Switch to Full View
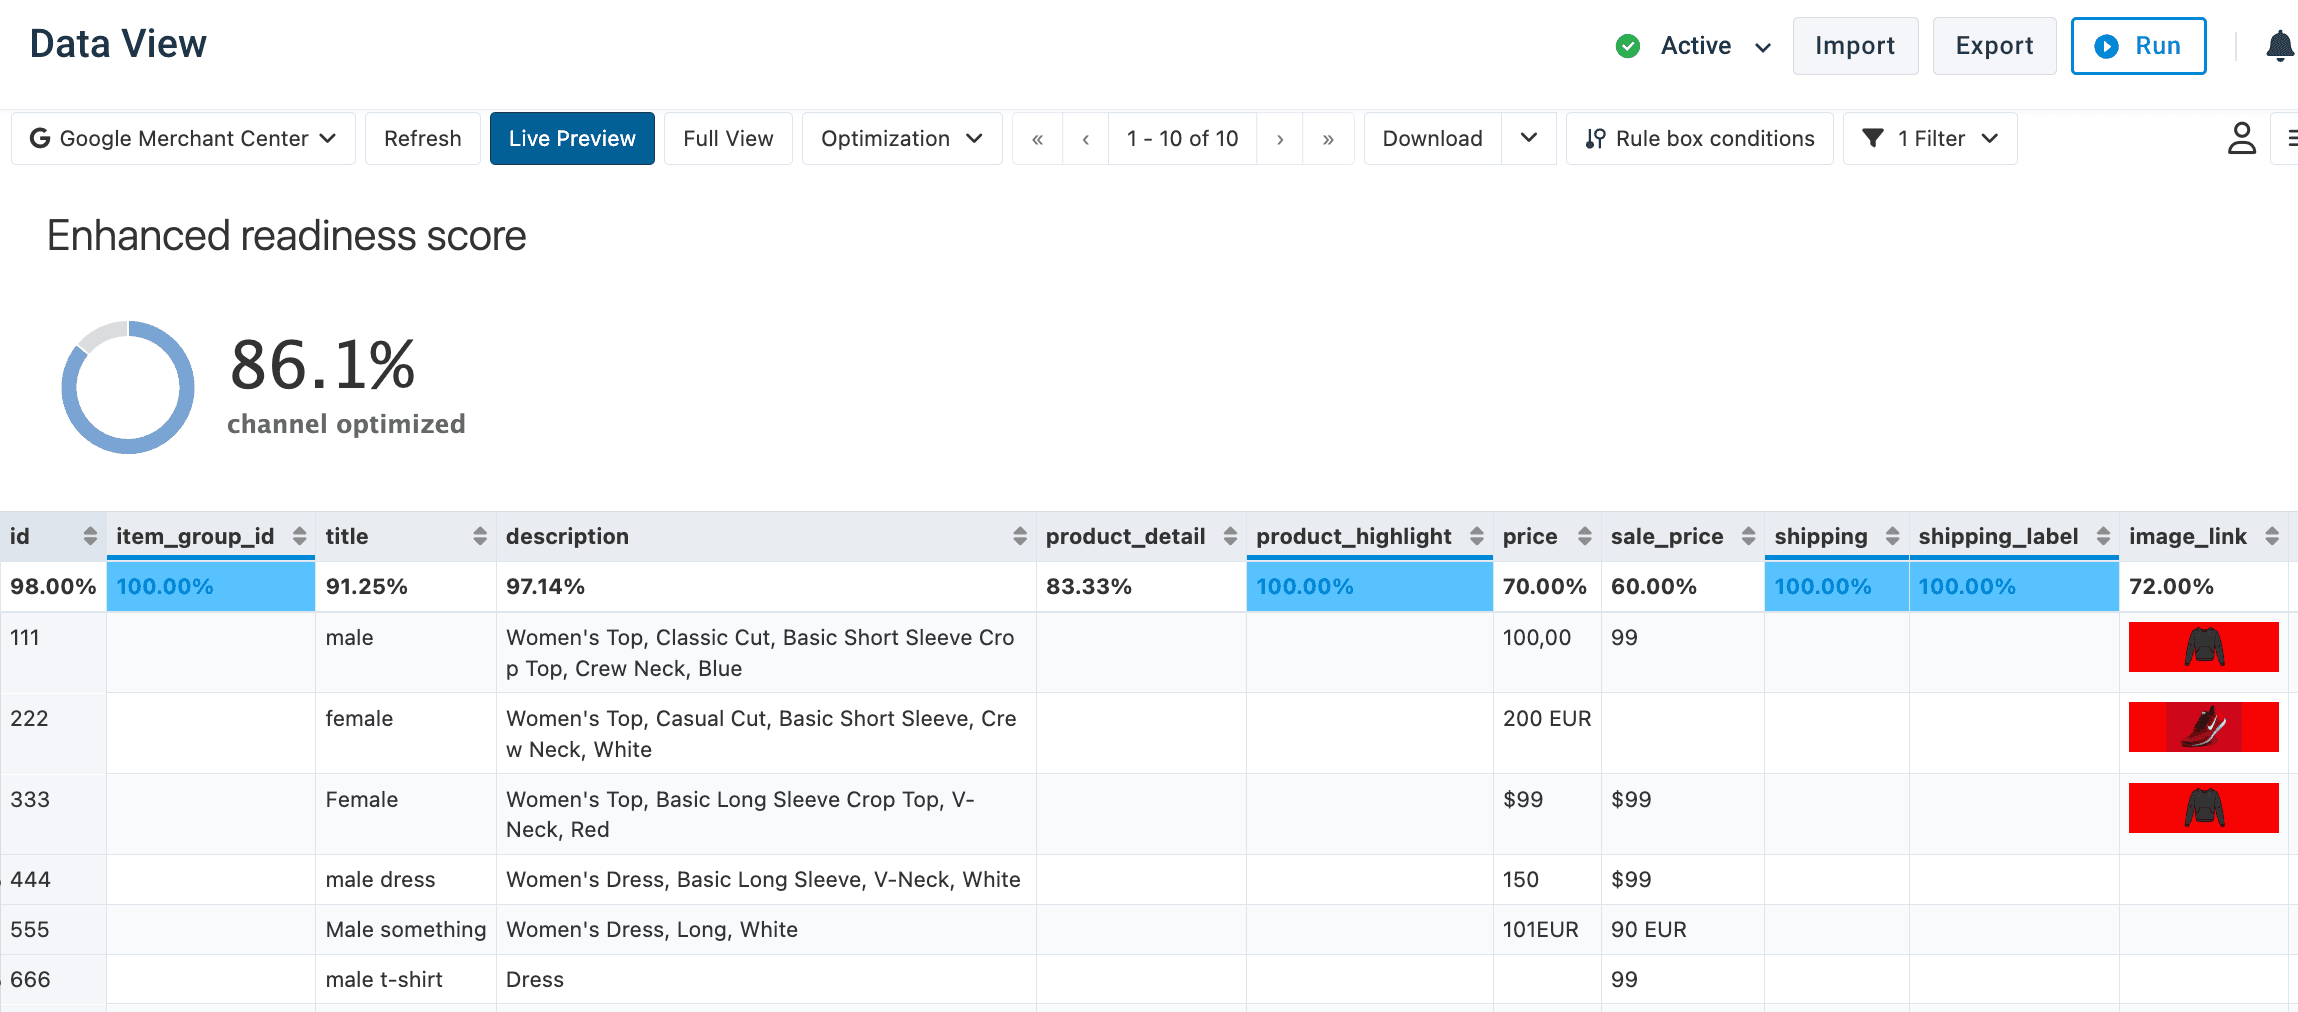The image size is (2298, 1012). coord(728,139)
